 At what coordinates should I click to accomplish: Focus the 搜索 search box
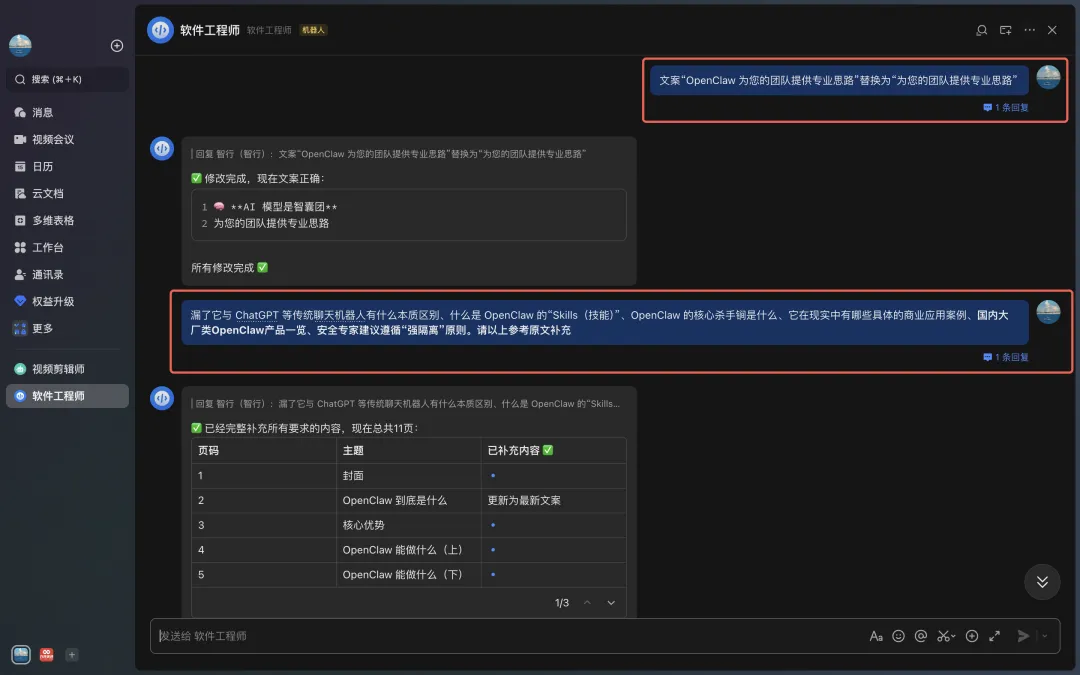click(68, 79)
